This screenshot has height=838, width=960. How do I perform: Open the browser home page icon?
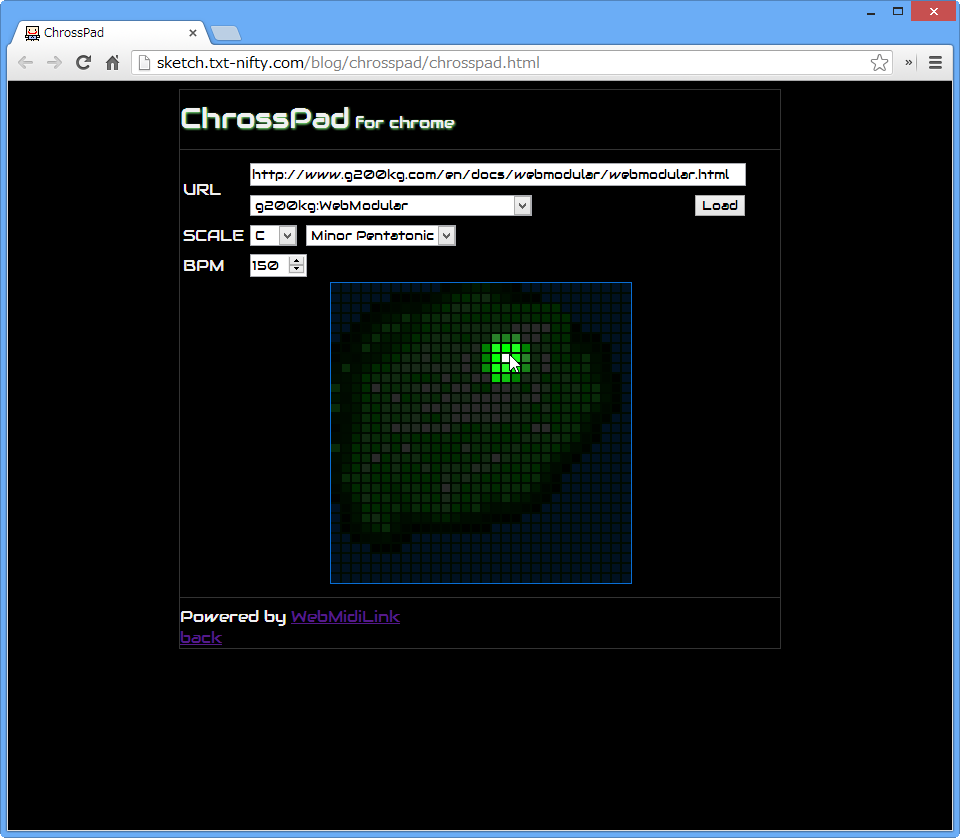pyautogui.click(x=112, y=62)
